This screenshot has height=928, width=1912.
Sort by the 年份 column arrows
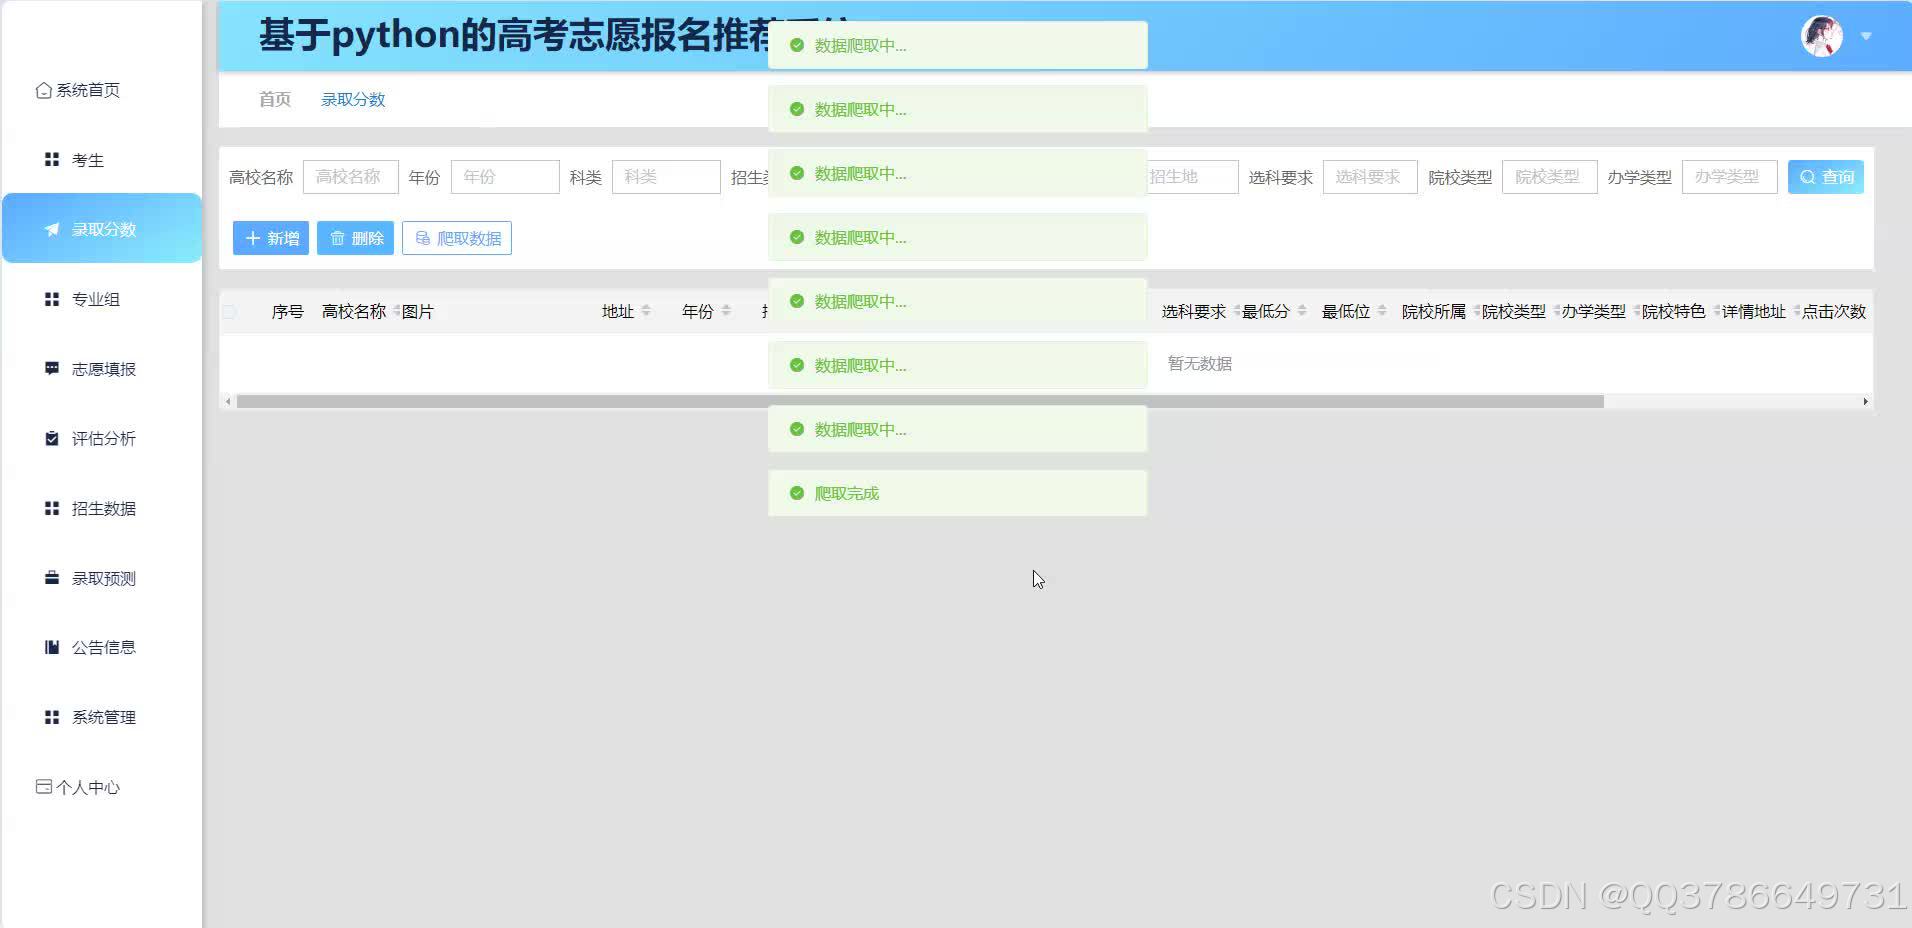[x=726, y=311]
